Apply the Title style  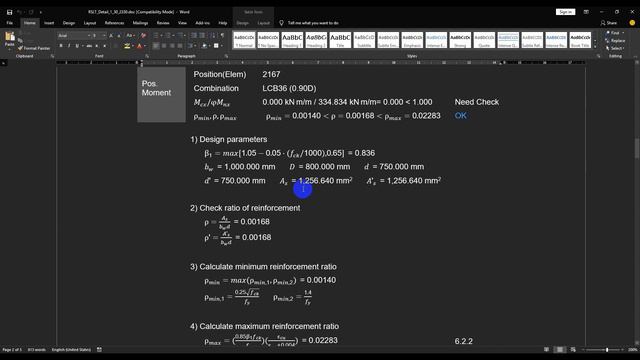[340, 40]
